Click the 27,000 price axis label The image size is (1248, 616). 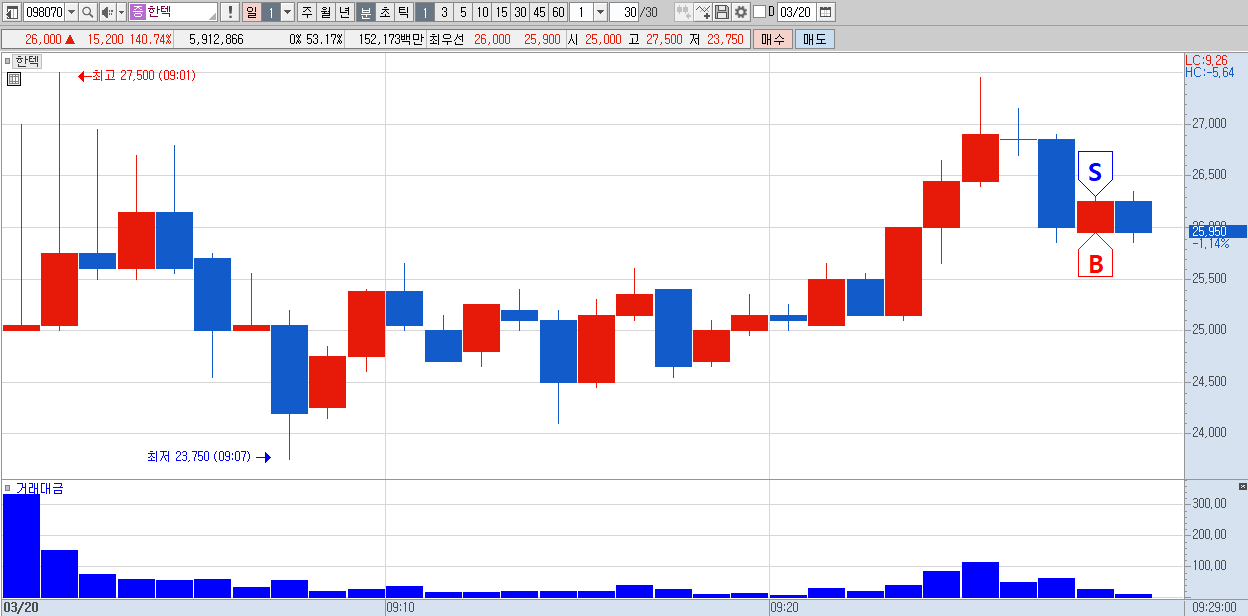(1208, 124)
